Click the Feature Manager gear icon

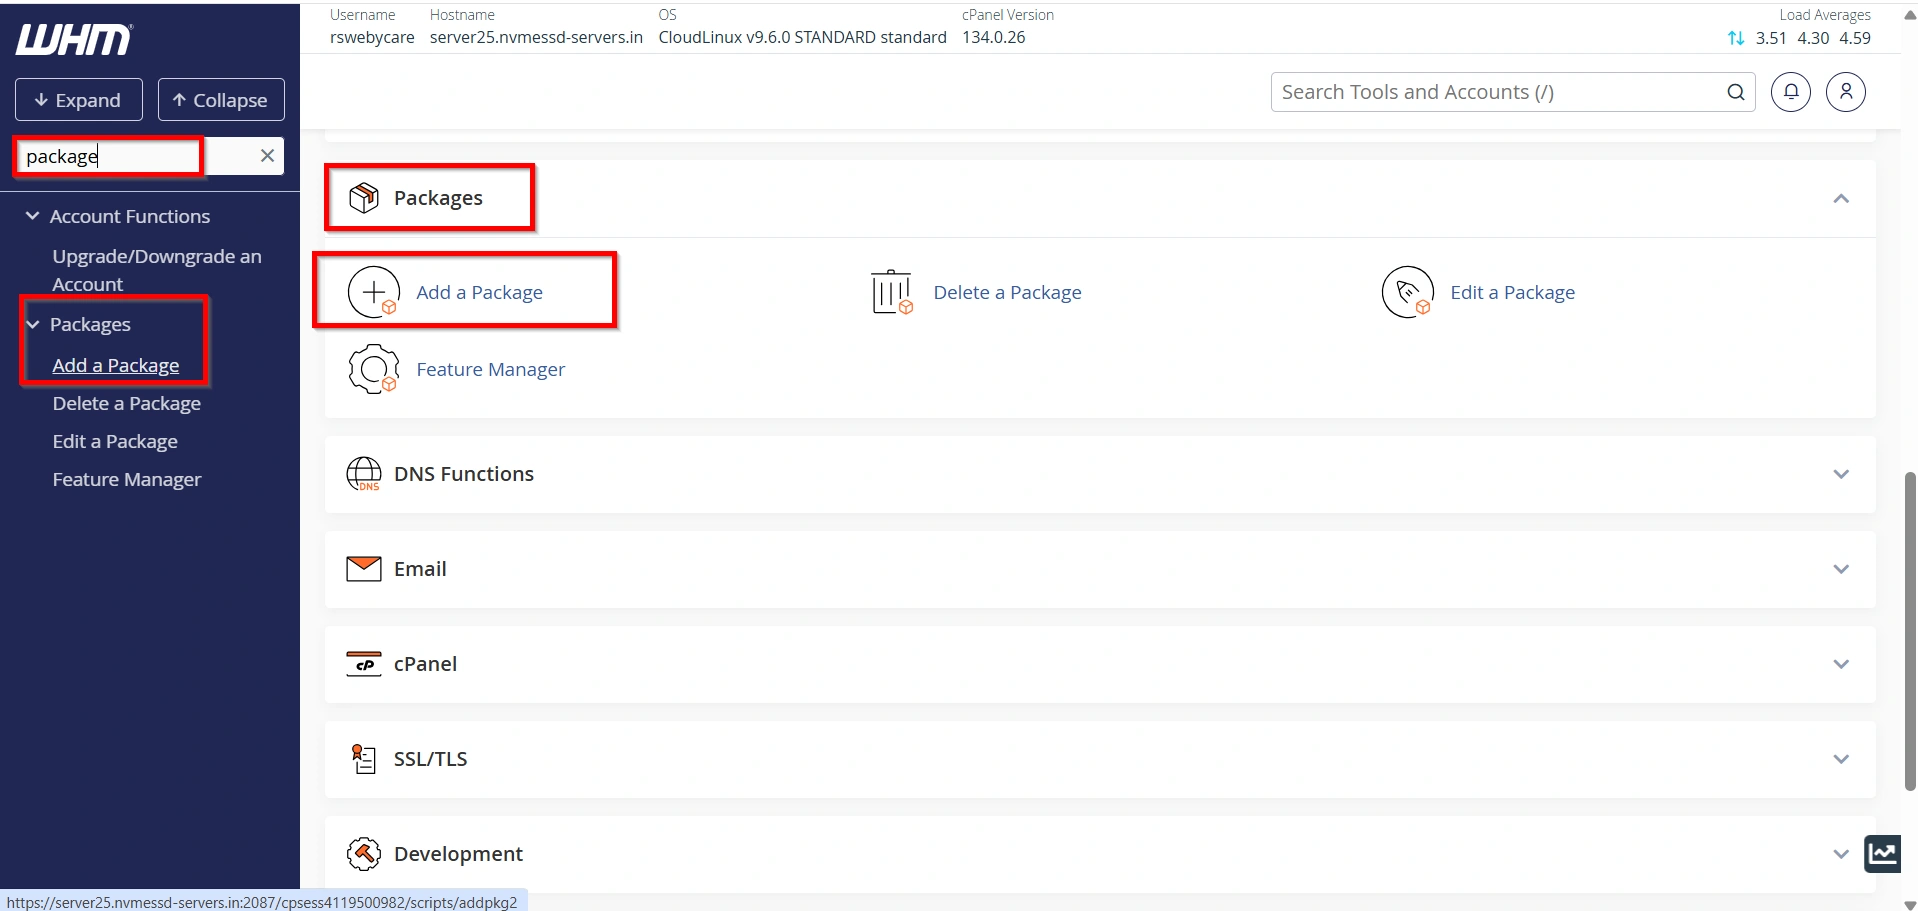(374, 369)
